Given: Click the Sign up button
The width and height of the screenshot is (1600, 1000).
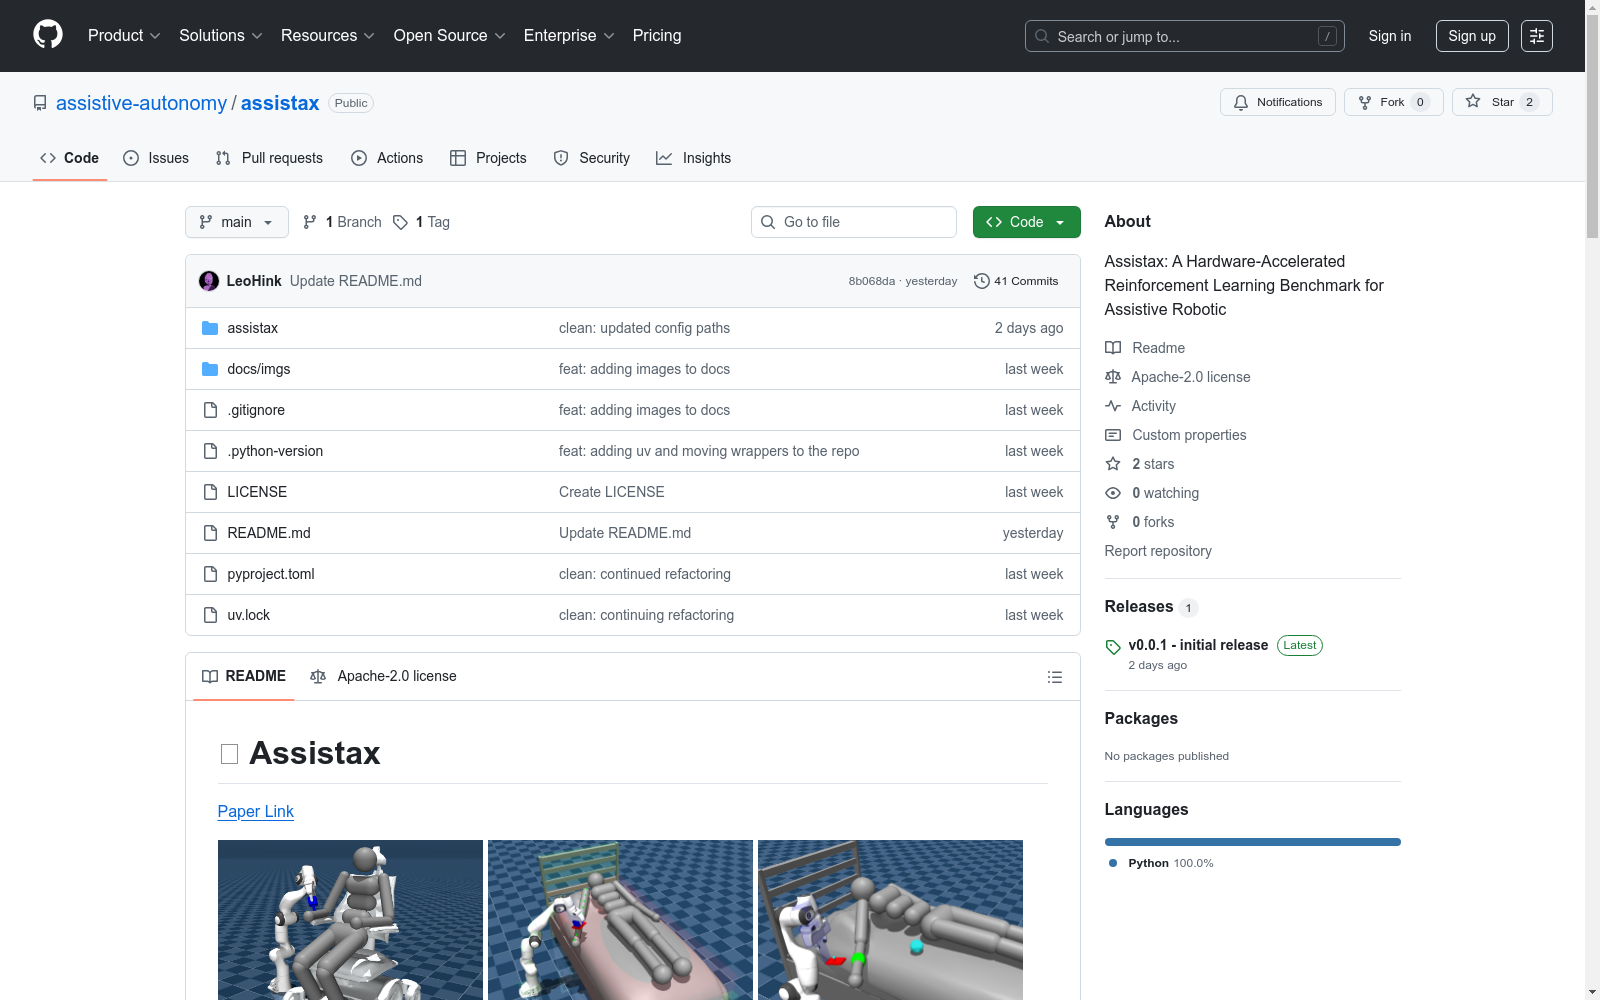Looking at the screenshot, I should click(1472, 36).
